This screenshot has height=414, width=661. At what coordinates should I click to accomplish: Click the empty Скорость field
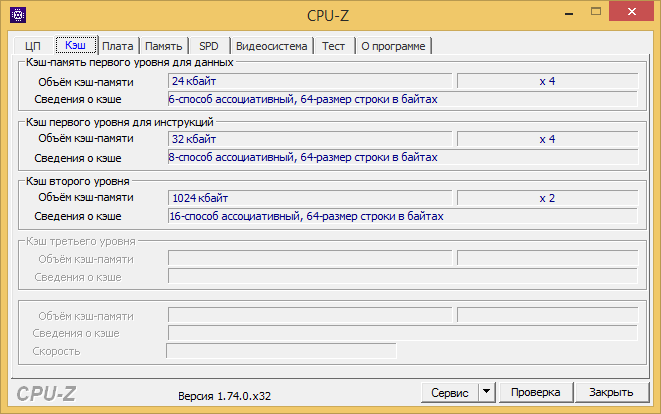(281, 351)
